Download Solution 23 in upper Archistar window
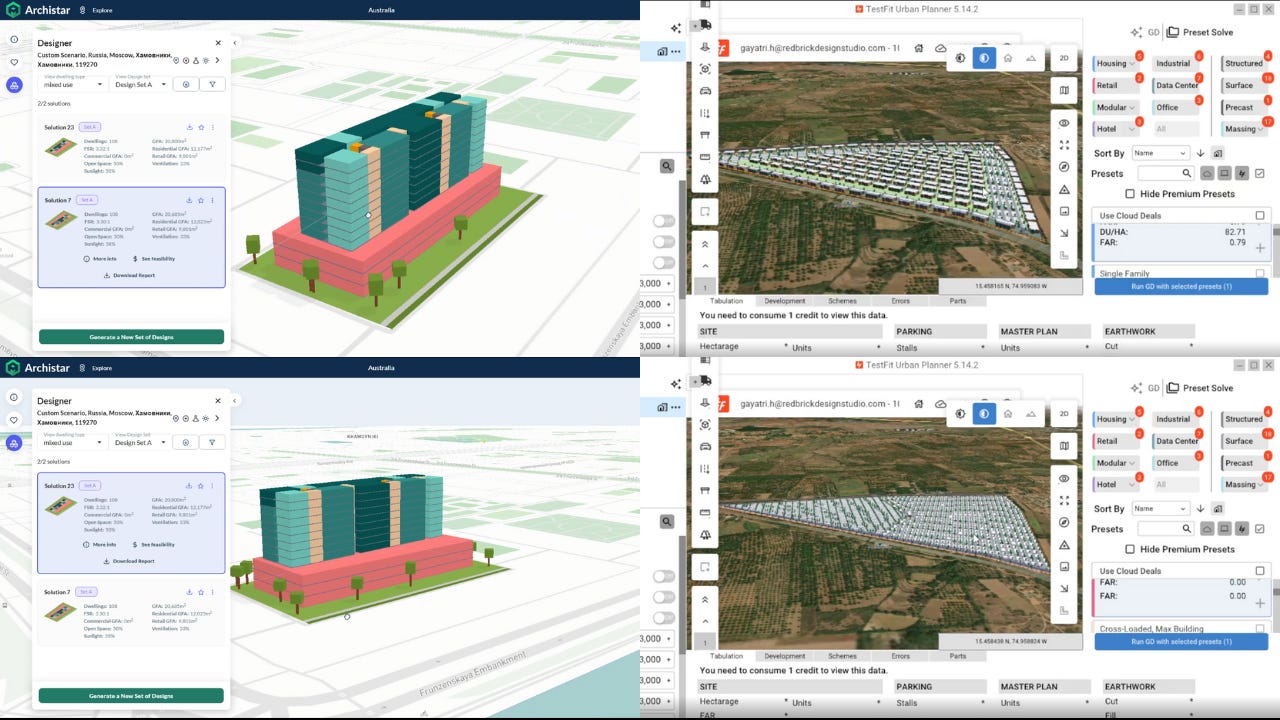Viewport: 1280px width, 720px height. pos(189,127)
